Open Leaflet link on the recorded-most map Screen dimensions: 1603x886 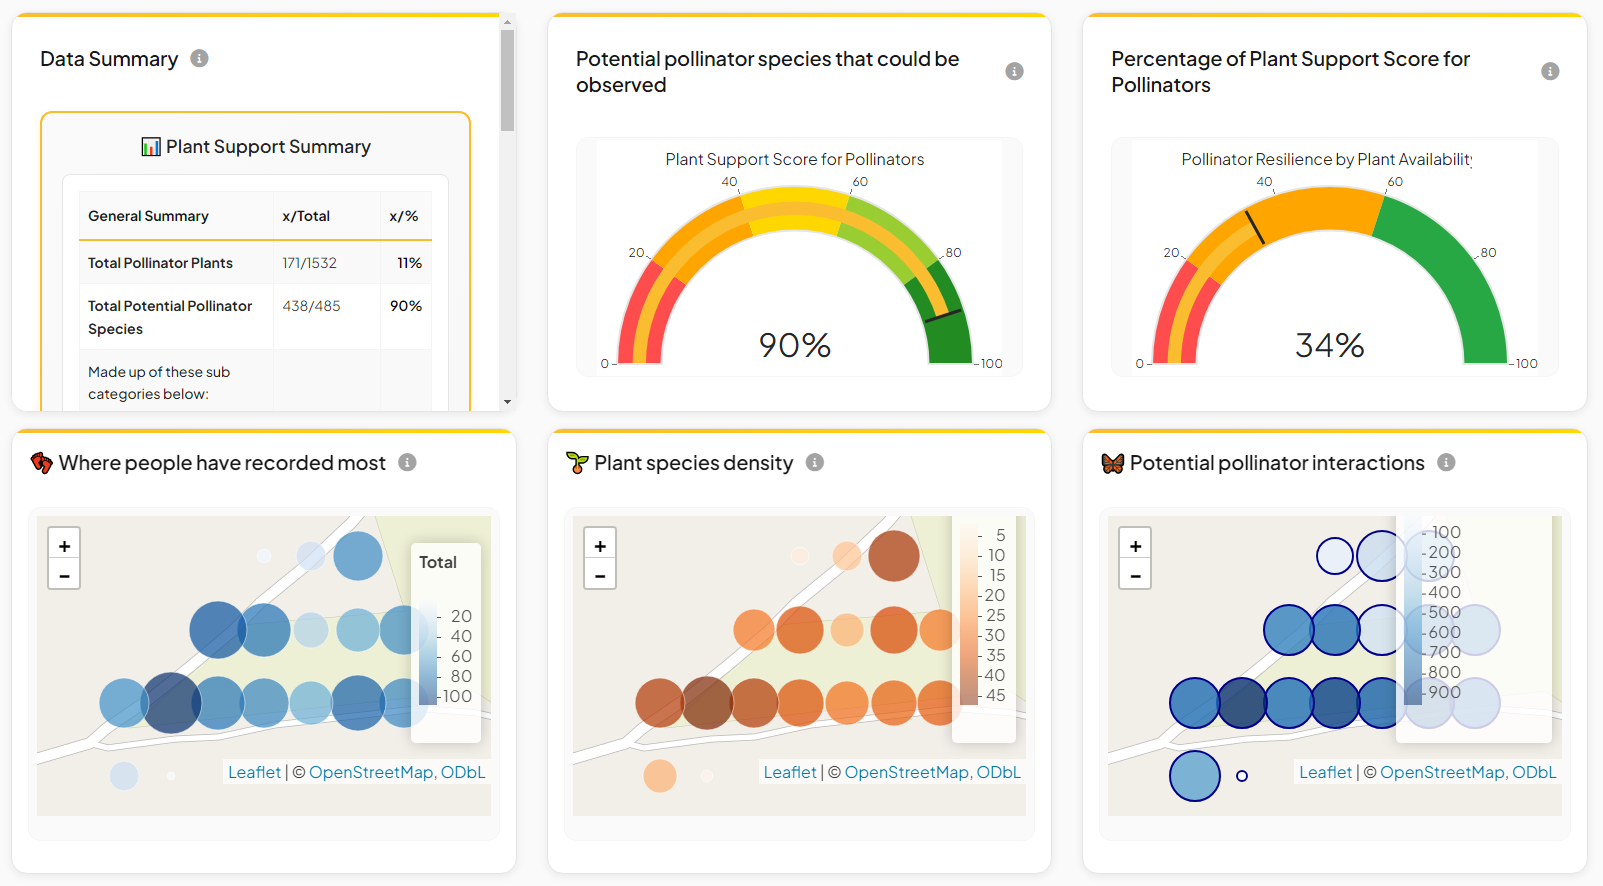(x=254, y=772)
